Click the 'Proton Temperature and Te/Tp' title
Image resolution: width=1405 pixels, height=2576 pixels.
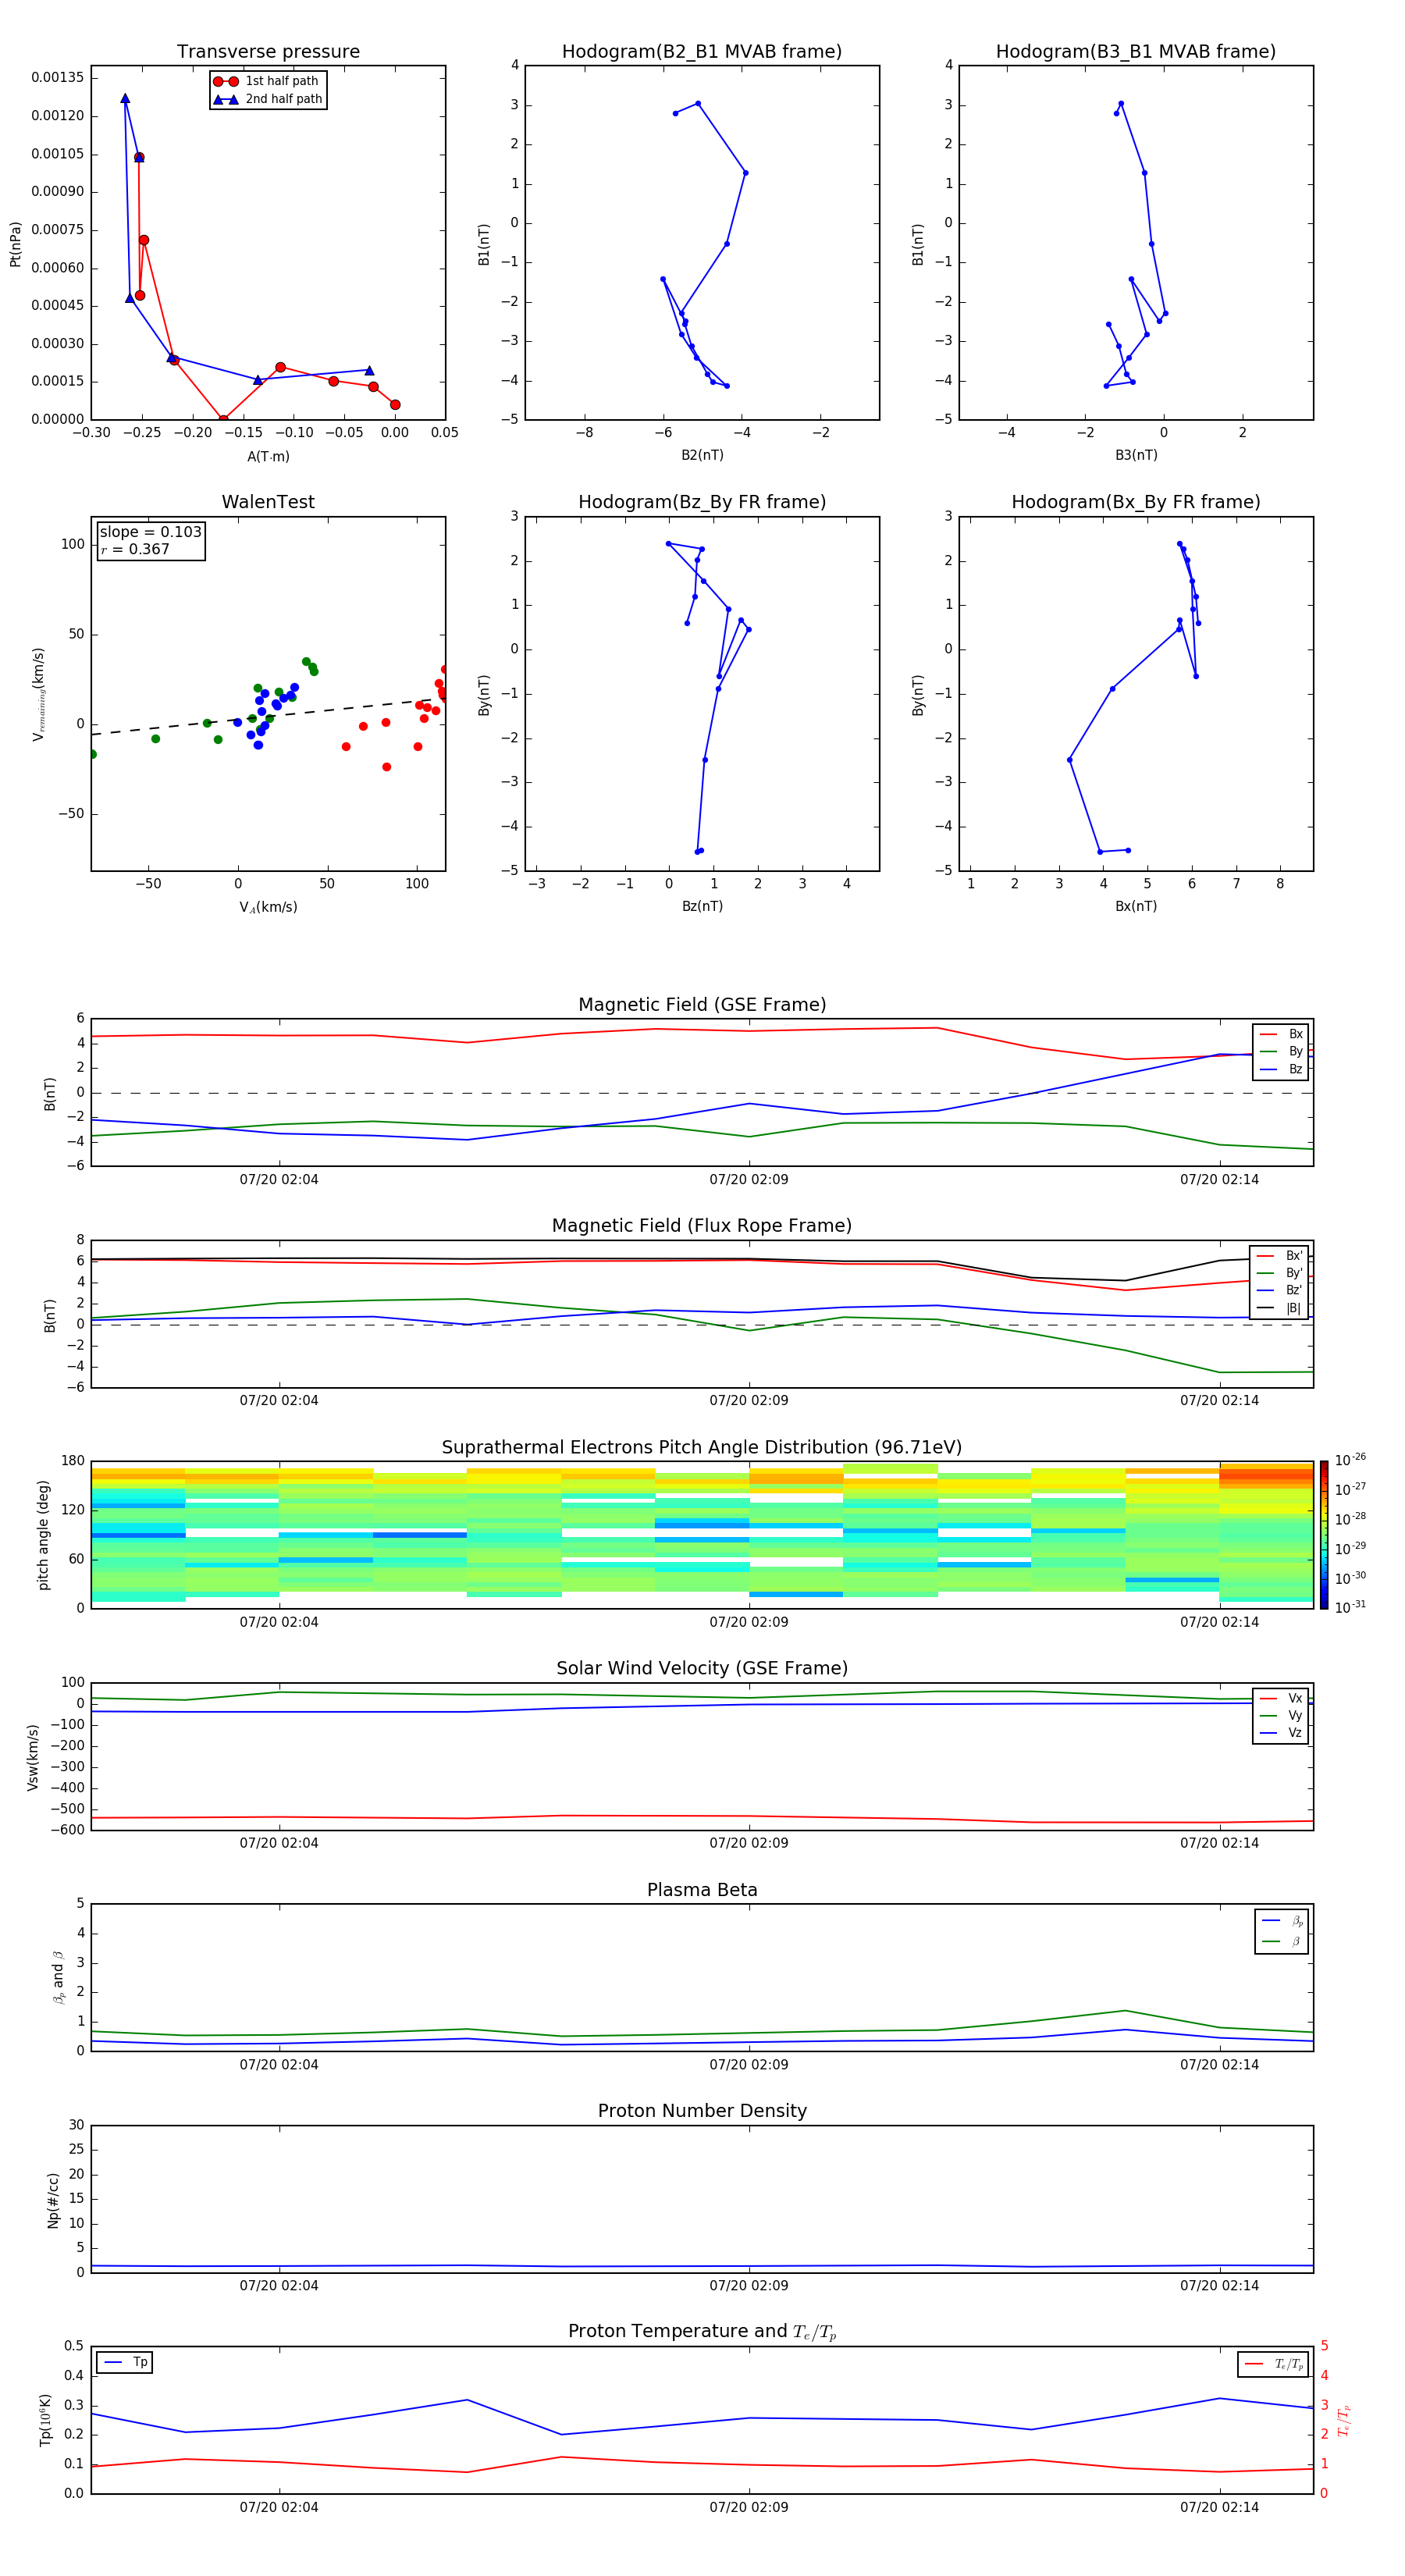(x=702, y=2332)
